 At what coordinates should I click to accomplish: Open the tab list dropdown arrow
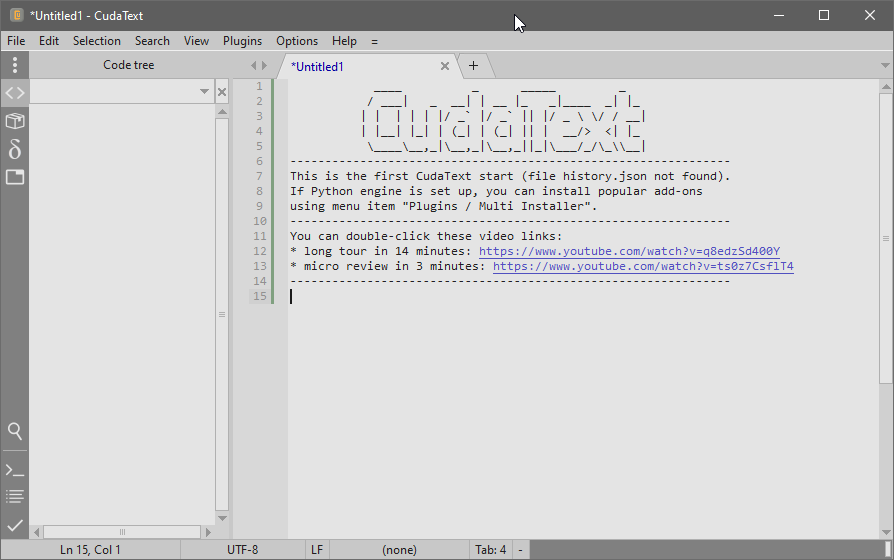pos(885,66)
